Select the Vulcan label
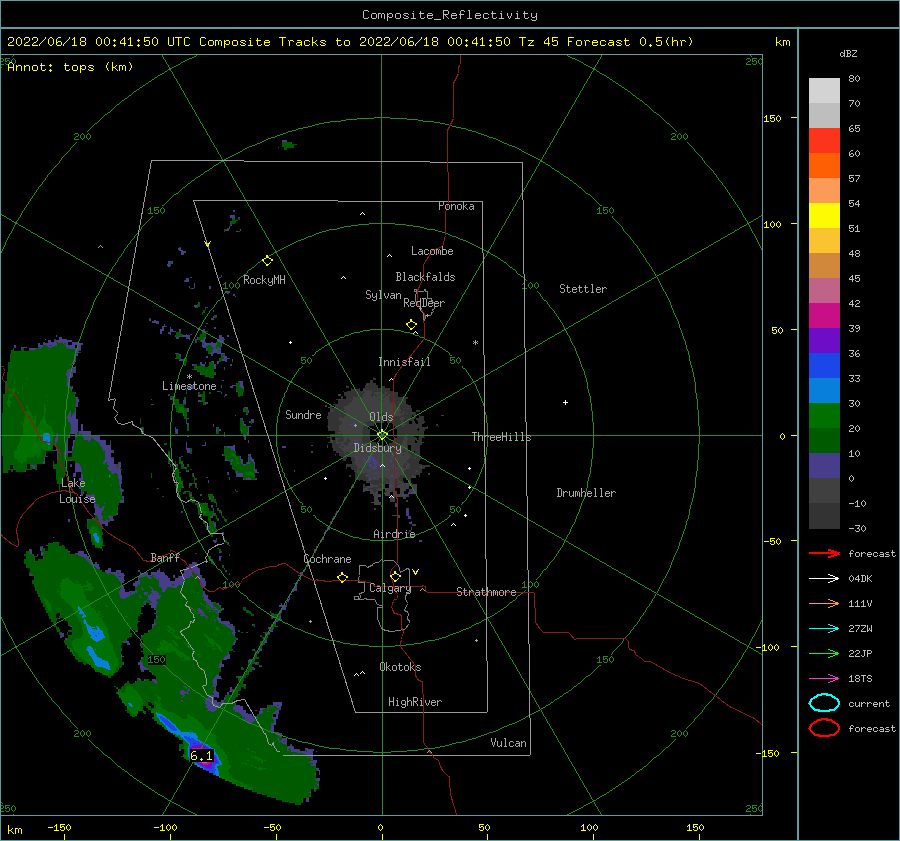Image resolution: width=900 pixels, height=841 pixels. [508, 743]
